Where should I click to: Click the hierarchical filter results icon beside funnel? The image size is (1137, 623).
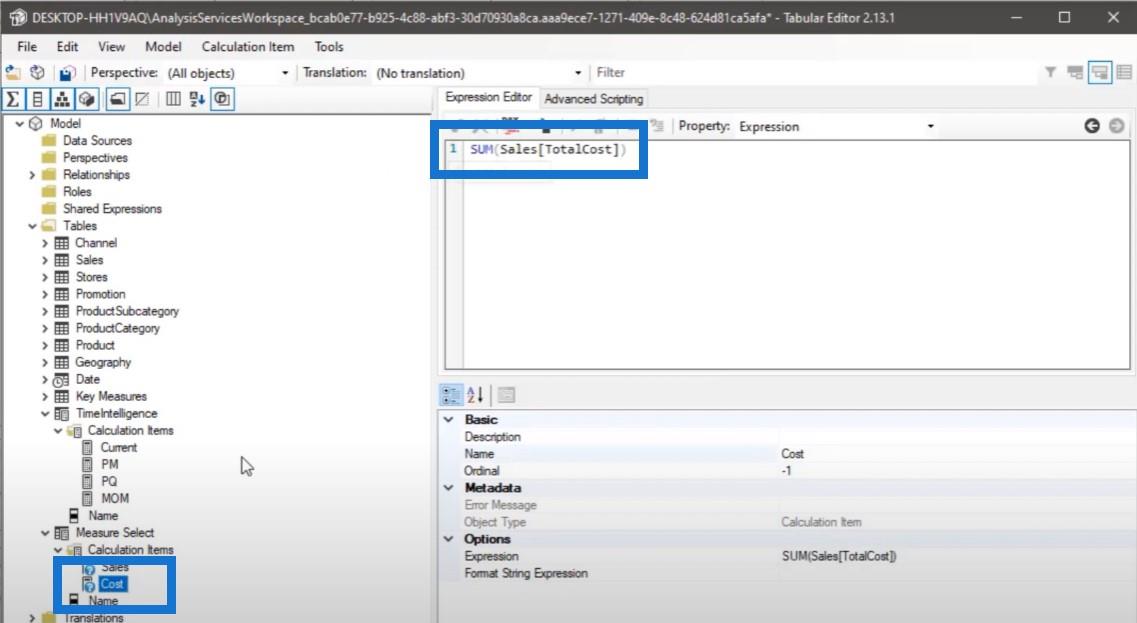click(1075, 72)
